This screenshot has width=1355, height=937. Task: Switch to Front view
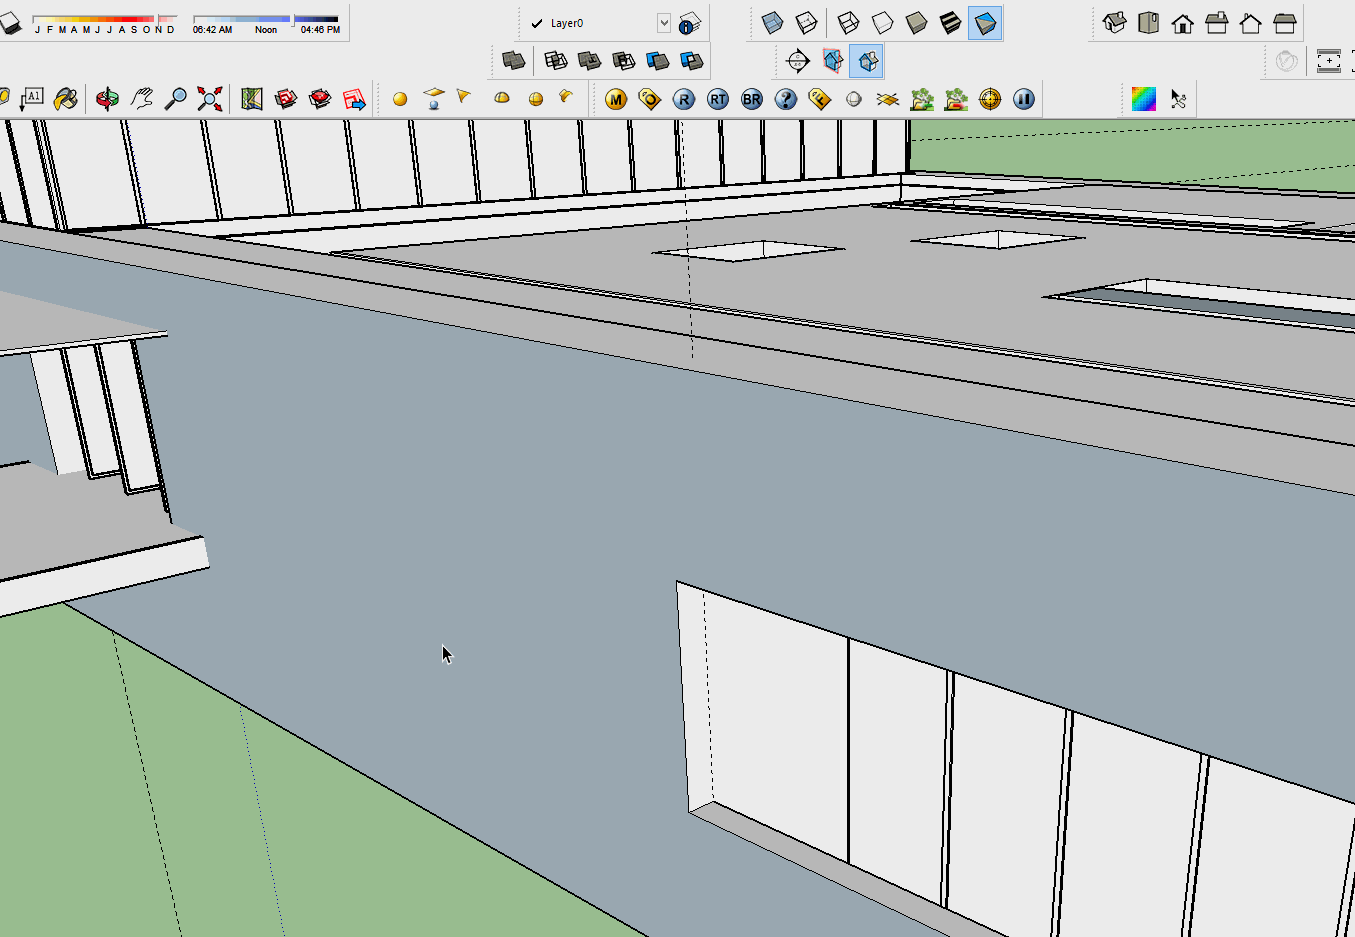(1183, 23)
